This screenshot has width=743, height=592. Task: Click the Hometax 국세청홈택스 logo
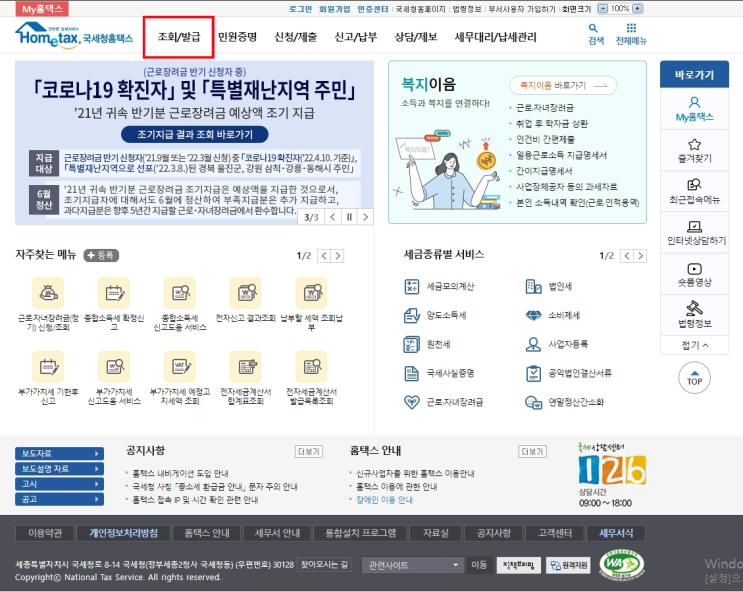tap(74, 35)
